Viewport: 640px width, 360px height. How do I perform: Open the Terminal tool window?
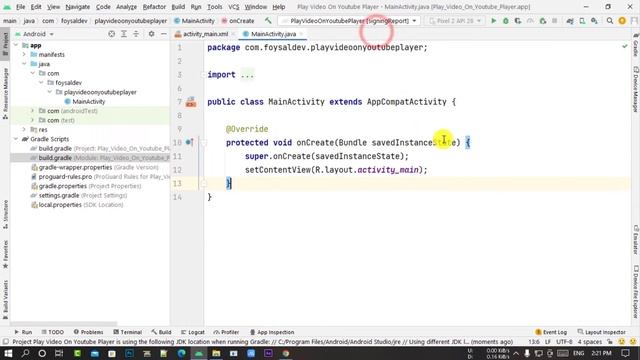127,332
